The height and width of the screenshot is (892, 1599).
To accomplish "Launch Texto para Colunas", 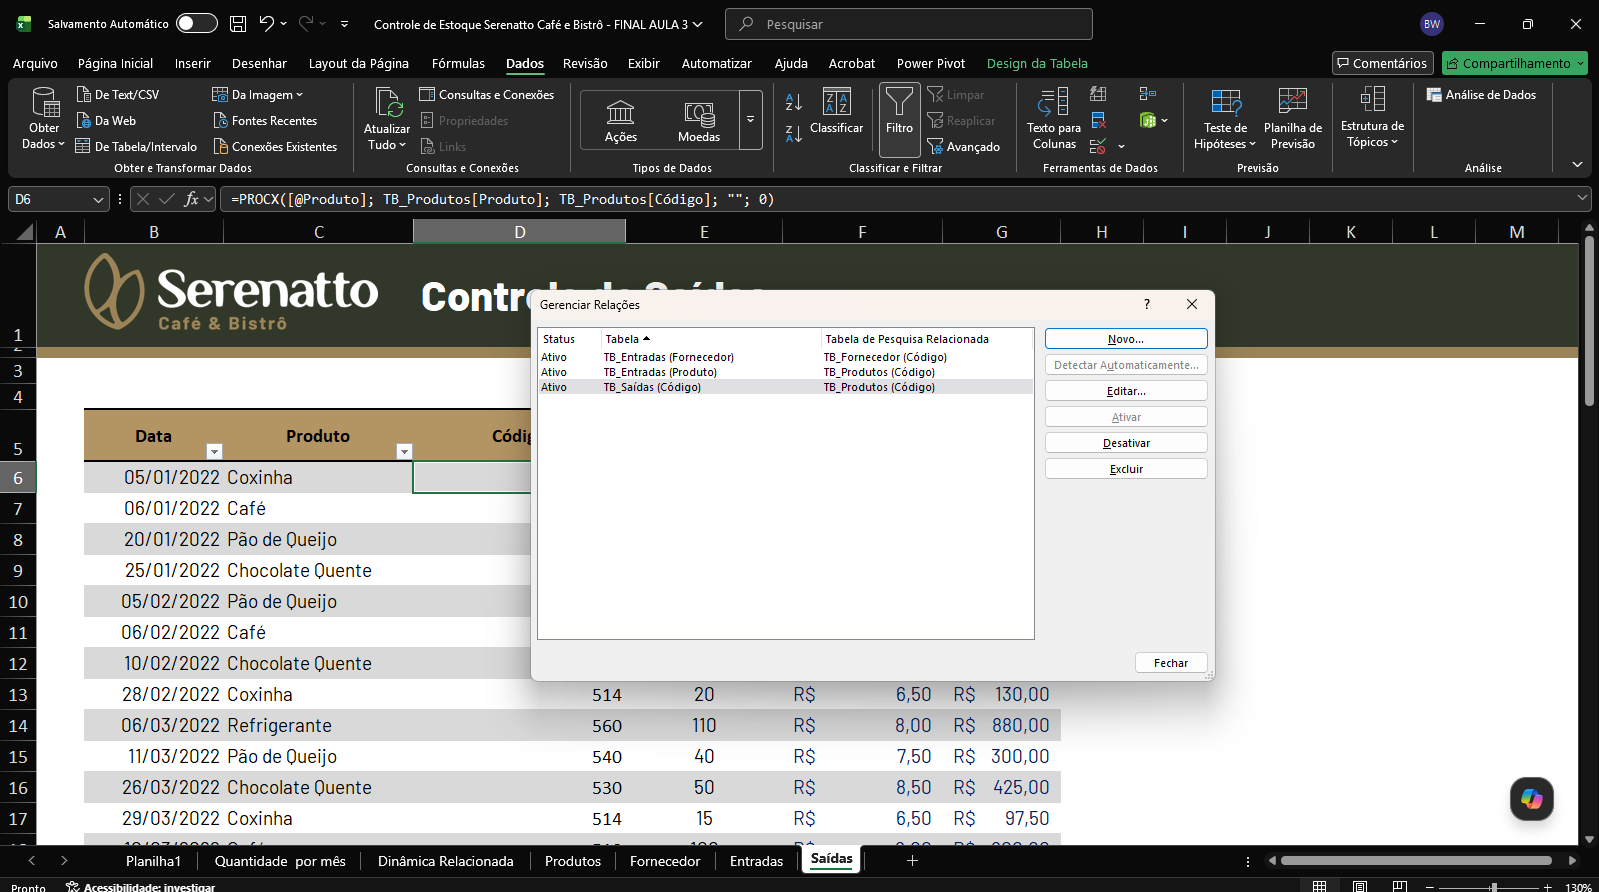I will click(x=1054, y=119).
